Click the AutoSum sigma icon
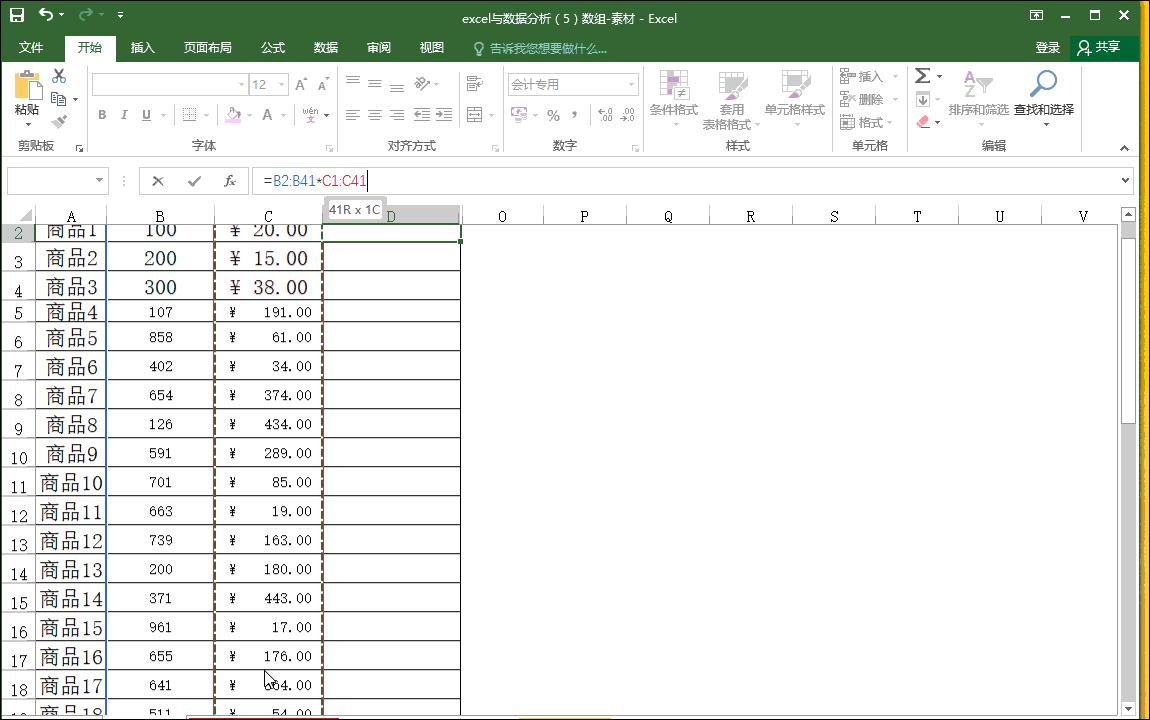The image size is (1150, 720). pyautogui.click(x=923, y=76)
